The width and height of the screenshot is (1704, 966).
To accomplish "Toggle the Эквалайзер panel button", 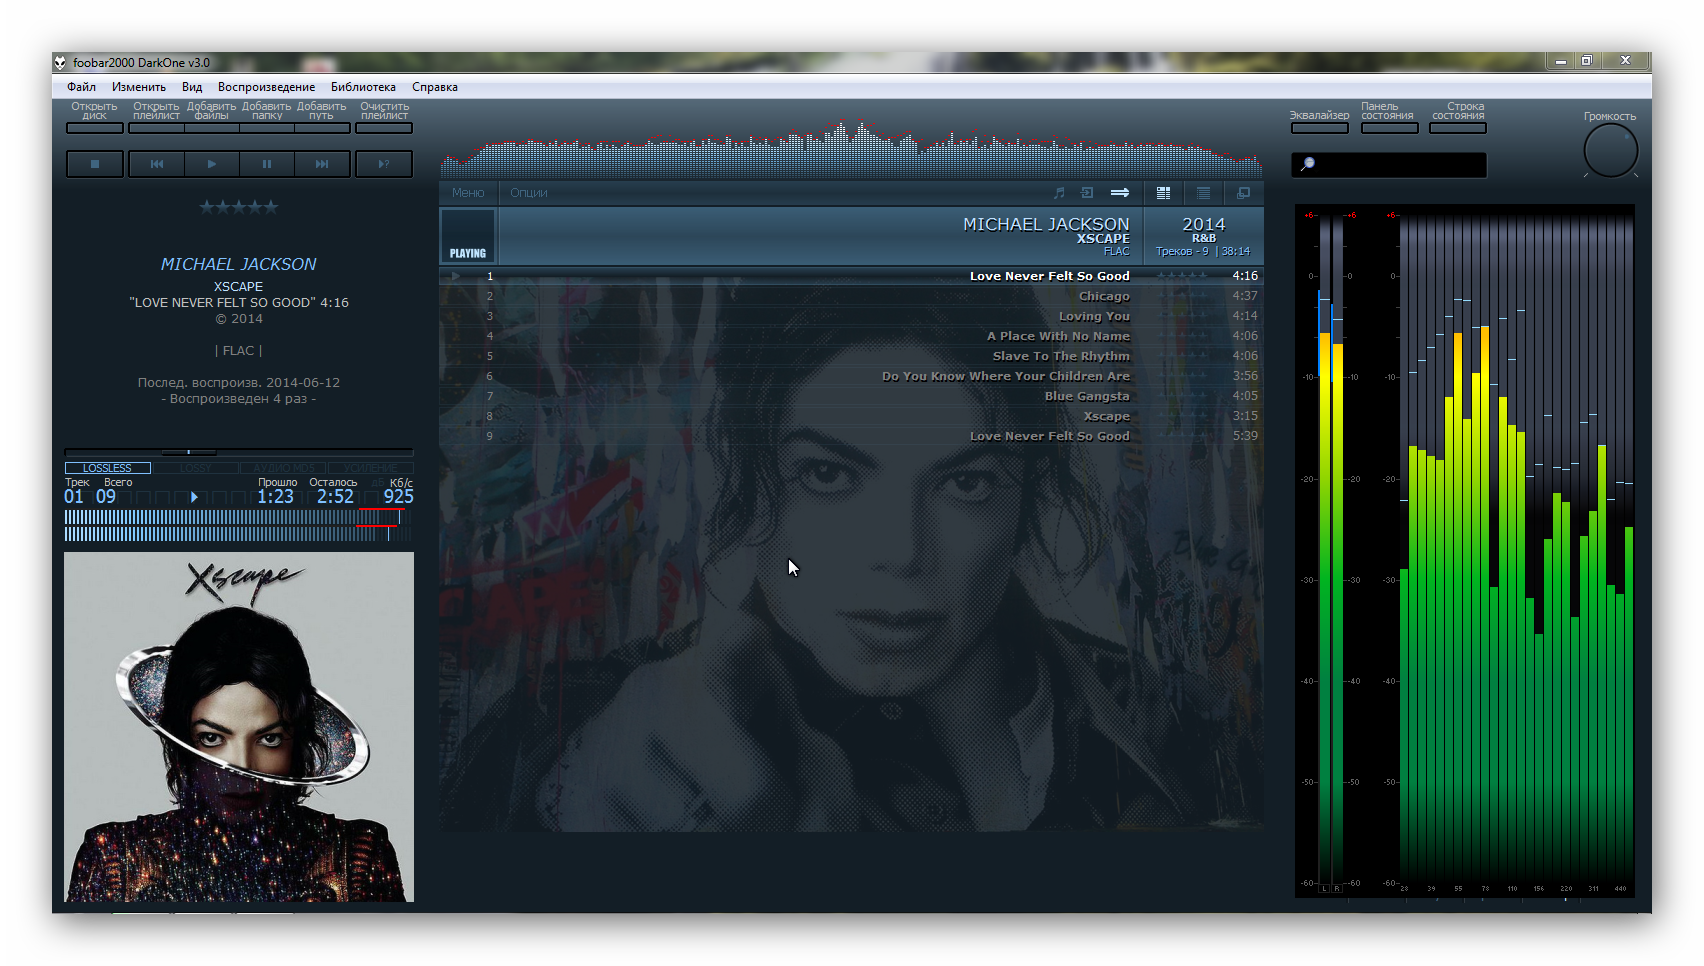I will [1319, 127].
